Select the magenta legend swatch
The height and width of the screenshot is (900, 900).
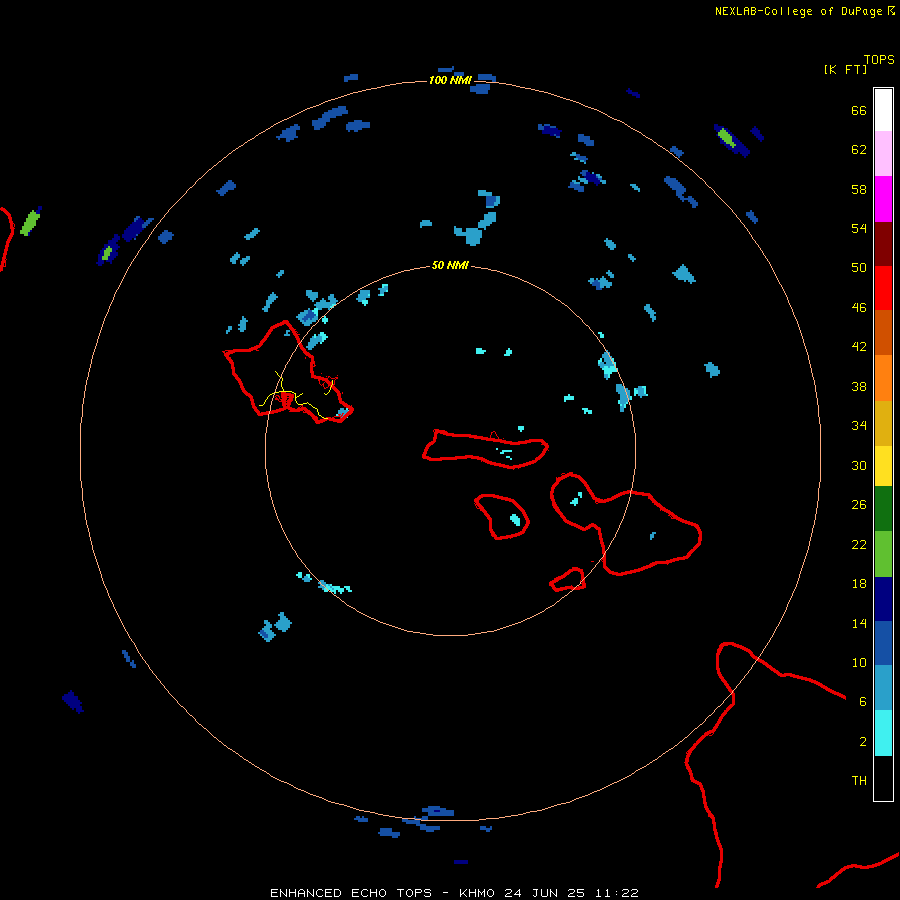[x=883, y=199]
